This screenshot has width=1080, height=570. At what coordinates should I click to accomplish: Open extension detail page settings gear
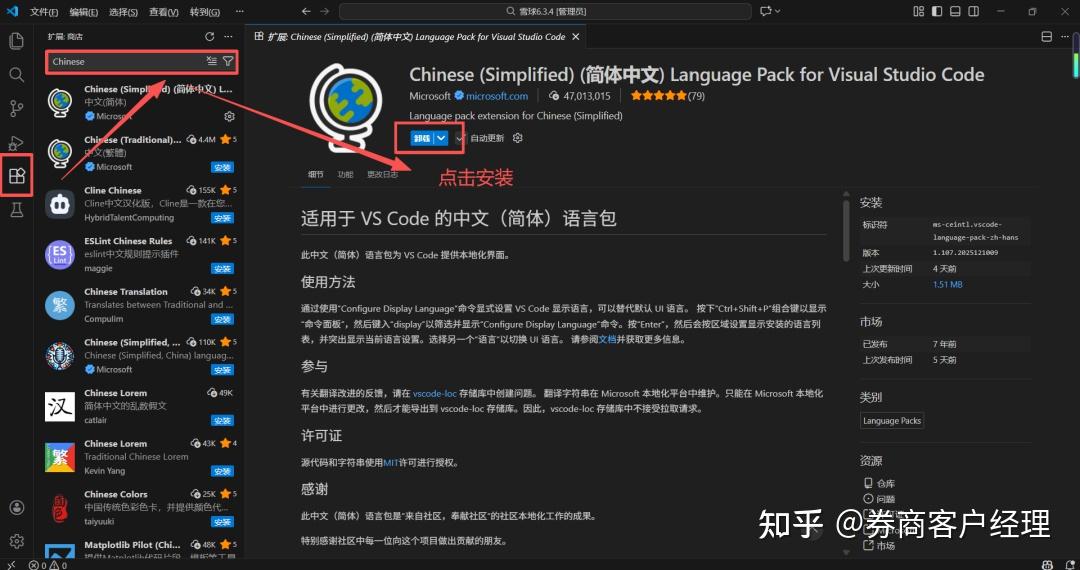point(518,138)
